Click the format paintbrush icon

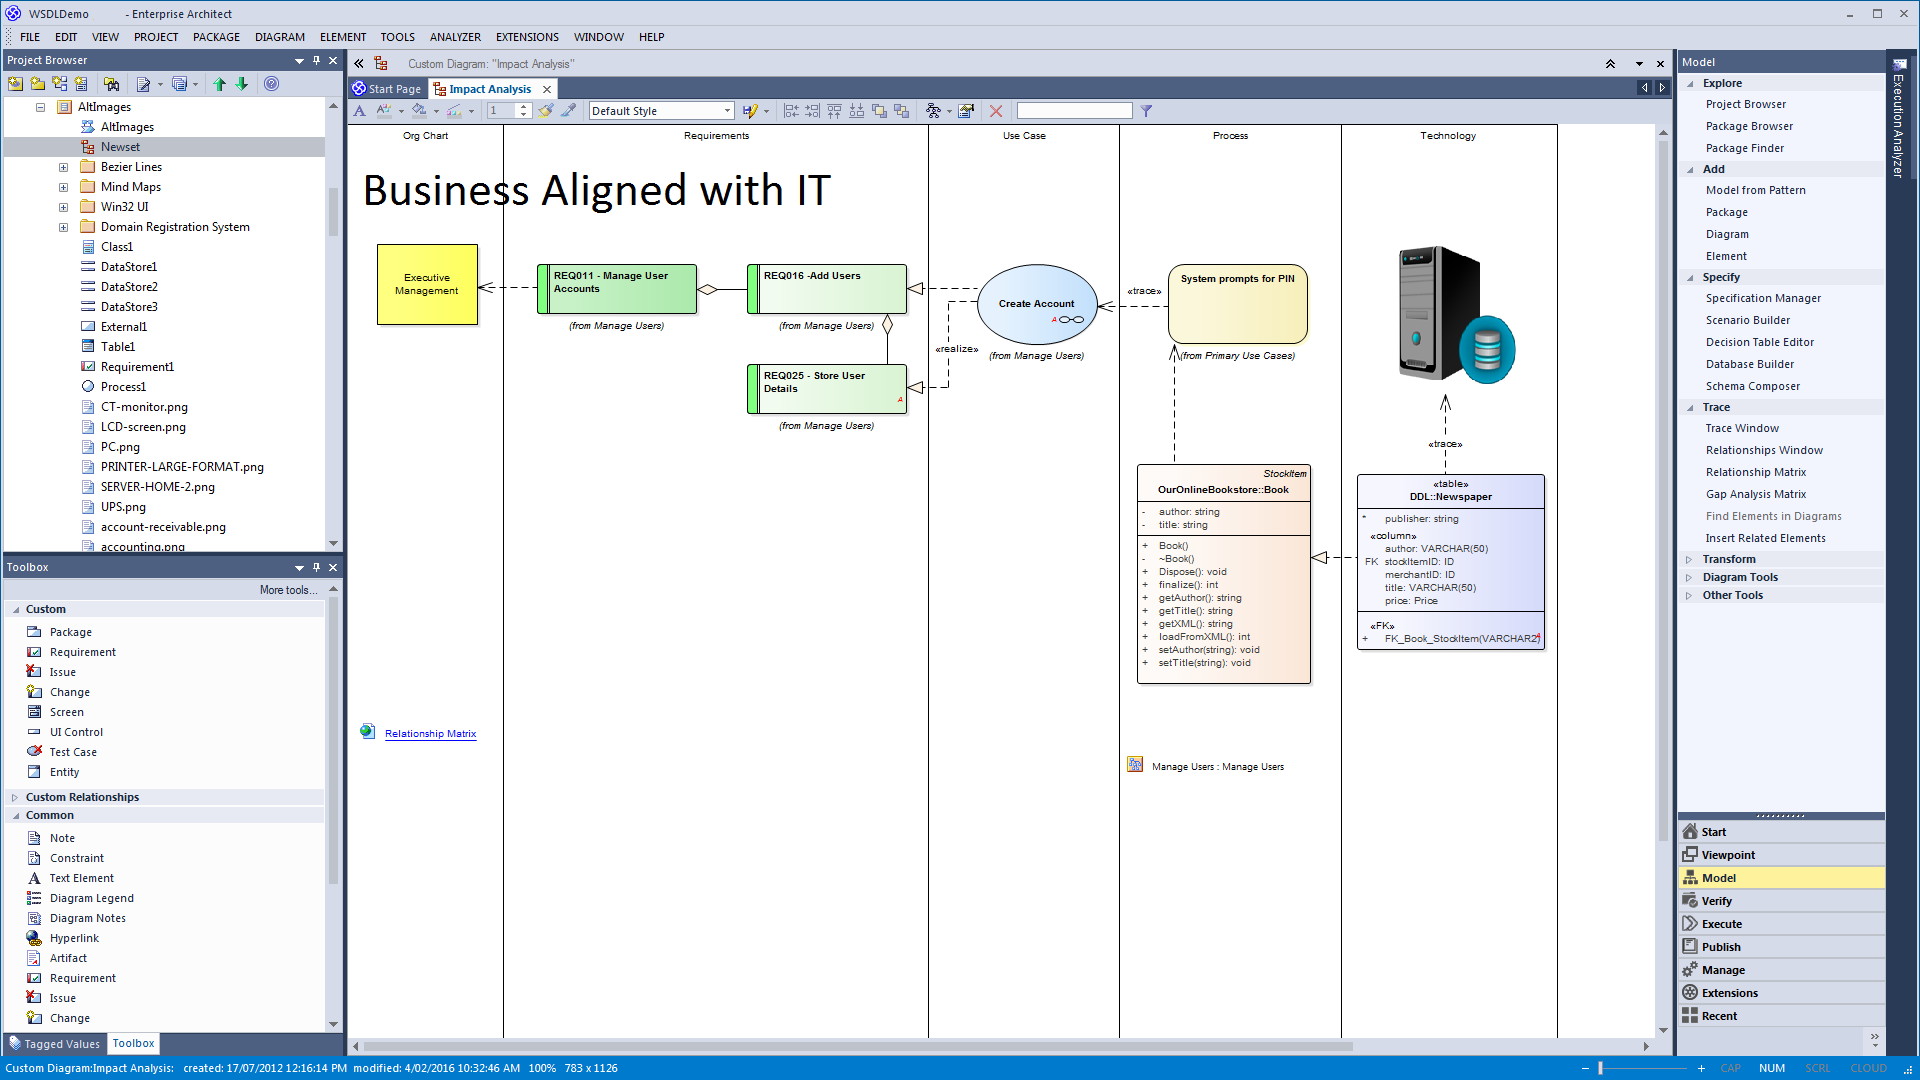546,111
